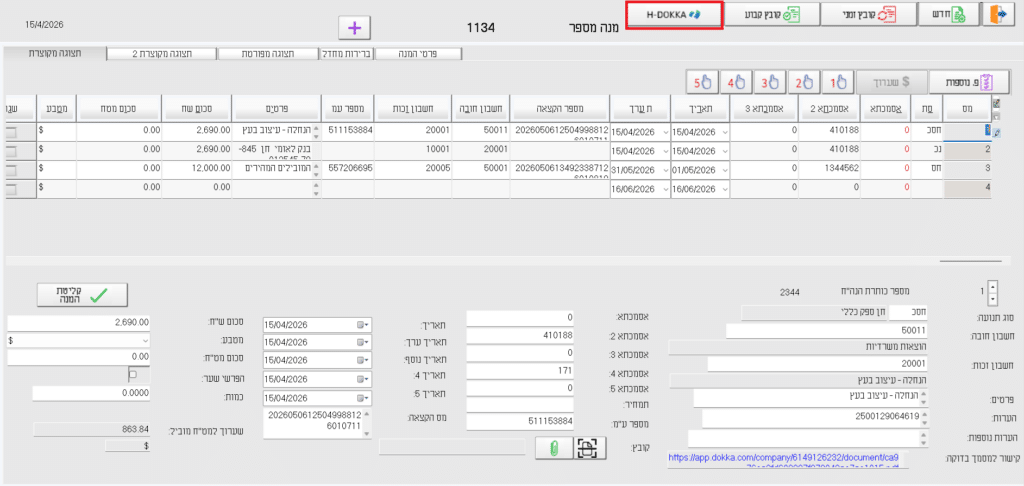This screenshot has height=486, width=1024.
Task: Toggle the checkbox in grid row 2
Action: (12, 151)
